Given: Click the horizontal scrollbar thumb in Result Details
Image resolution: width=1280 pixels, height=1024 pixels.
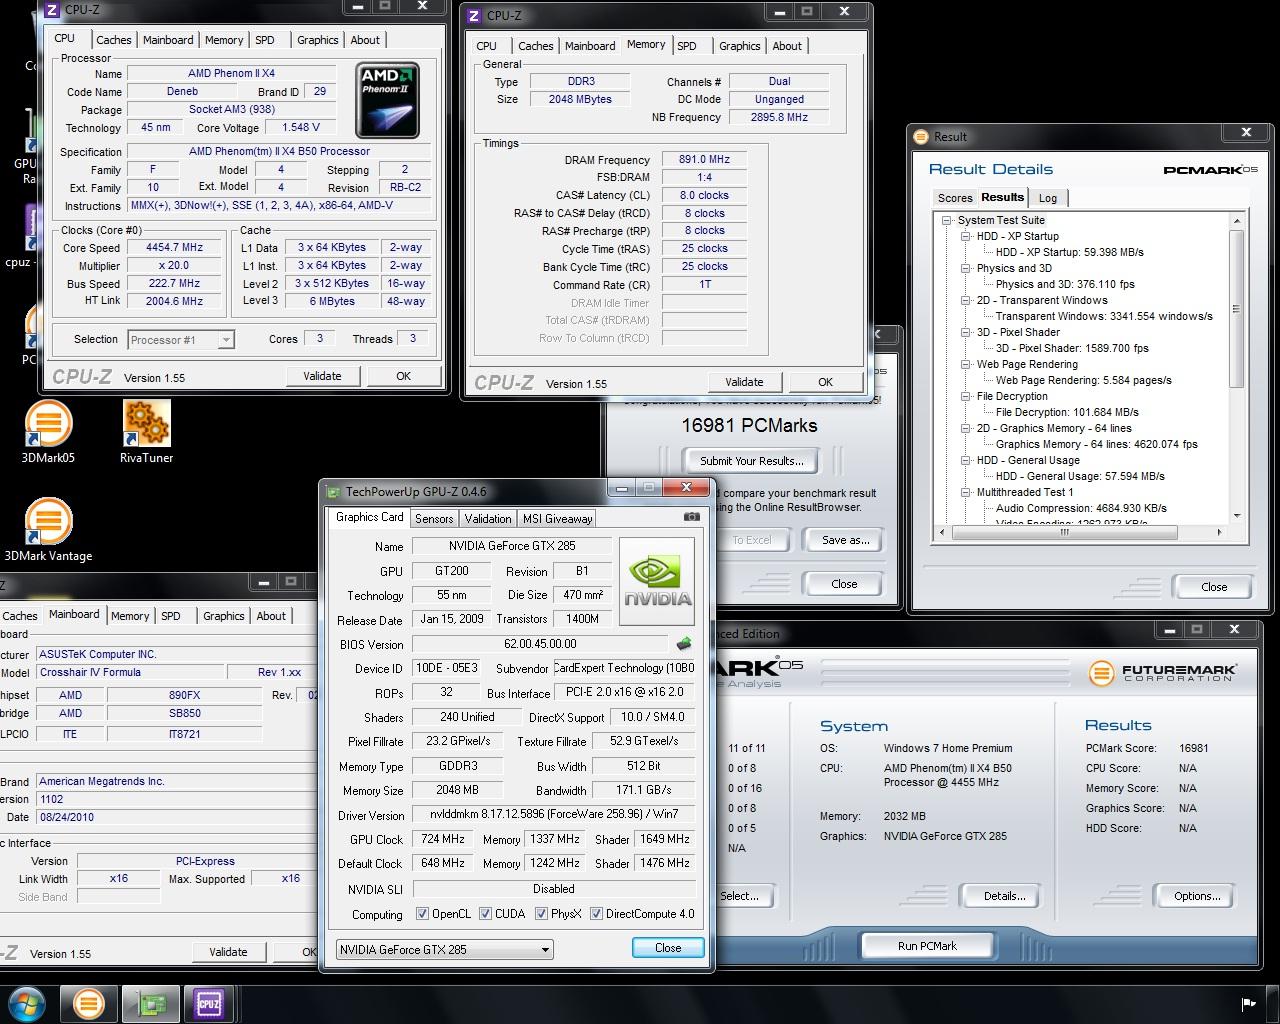Looking at the screenshot, I should pos(1064,533).
